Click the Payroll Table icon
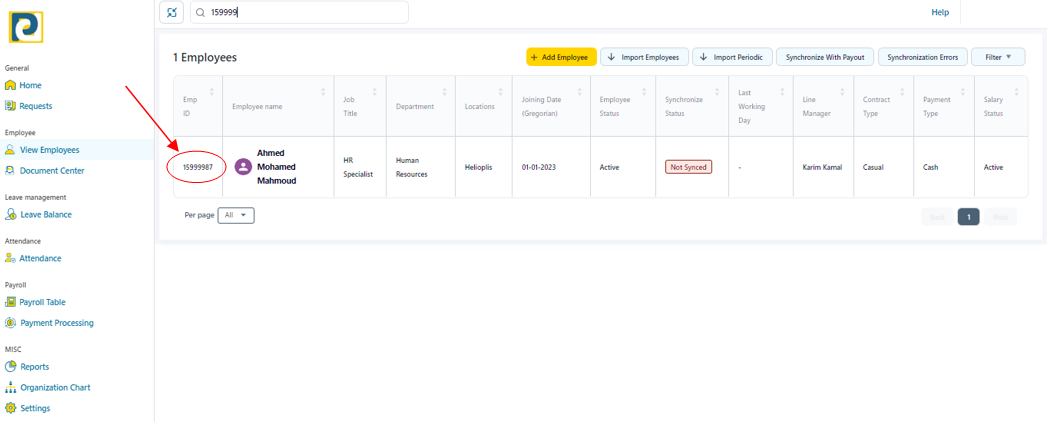The height and width of the screenshot is (431, 1054). (11, 302)
